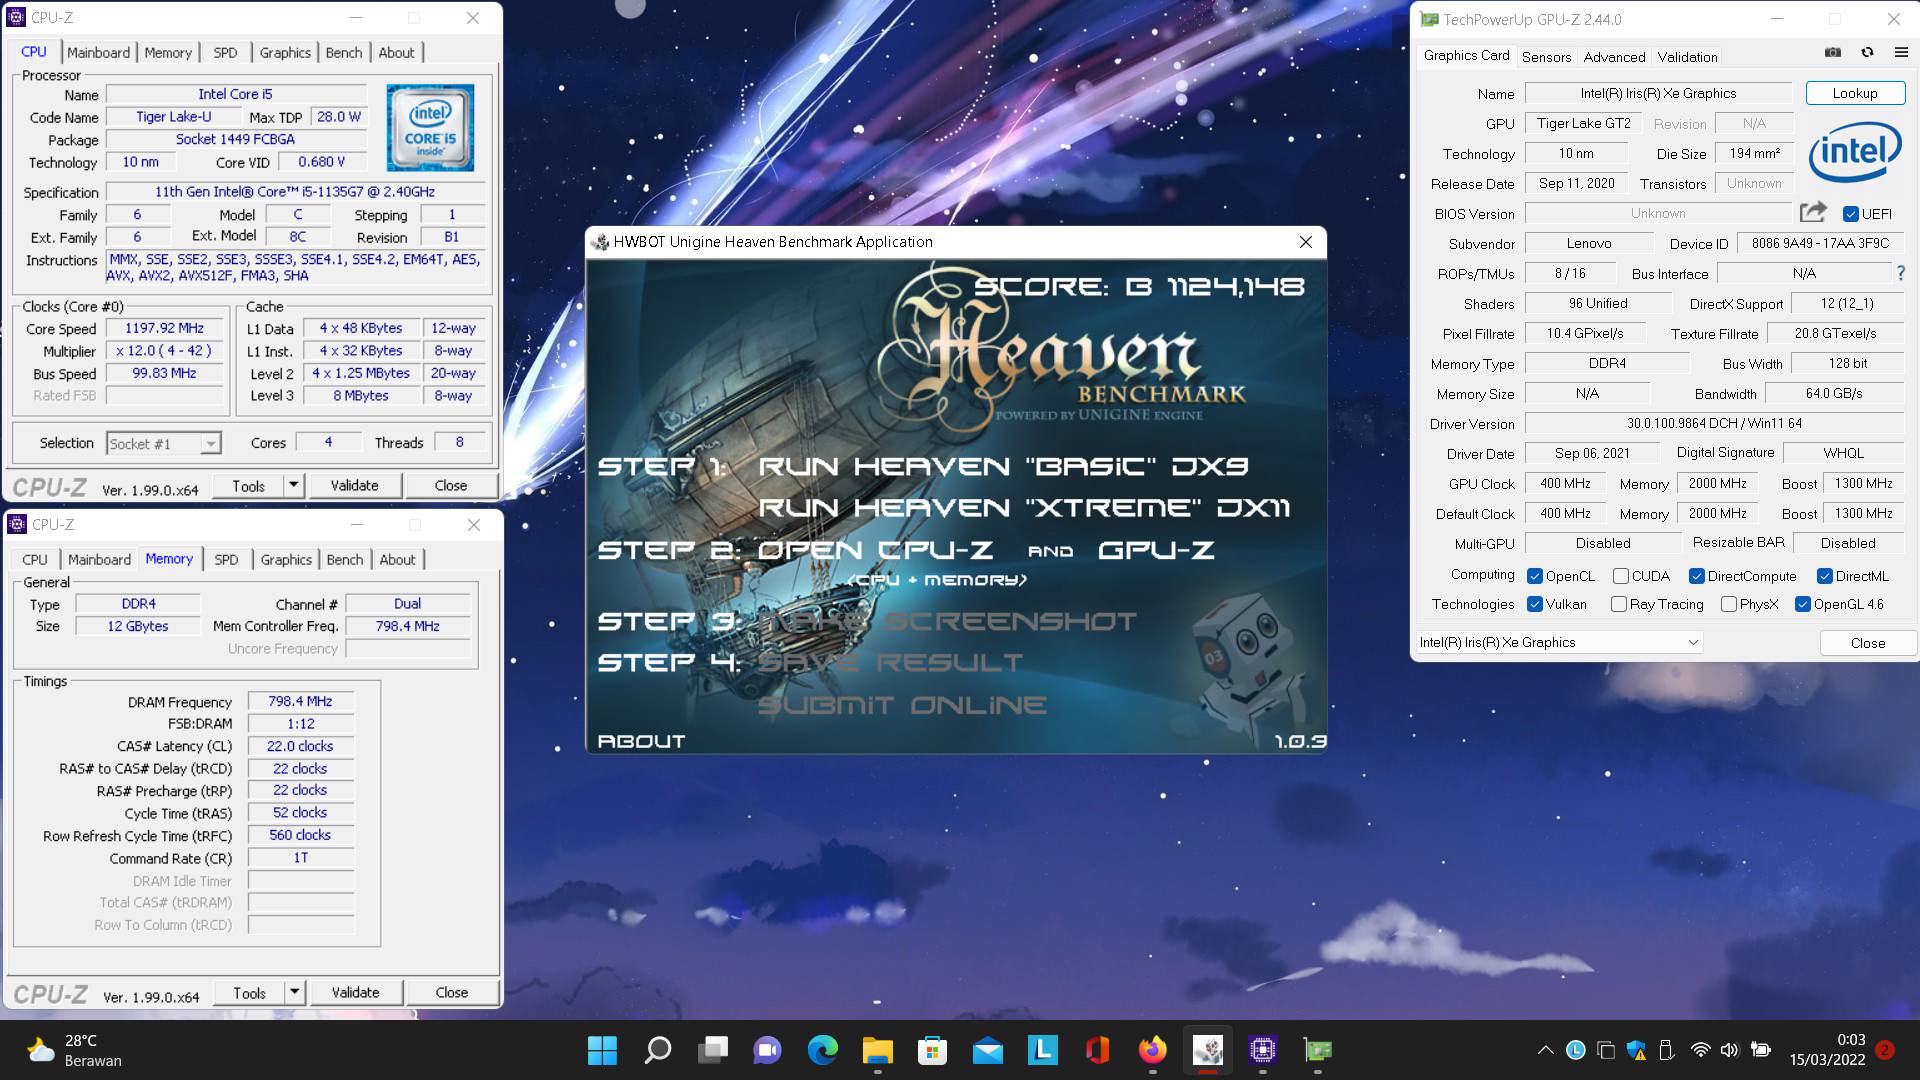Click Run Heaven Xtreme DX11 link

[1024, 508]
